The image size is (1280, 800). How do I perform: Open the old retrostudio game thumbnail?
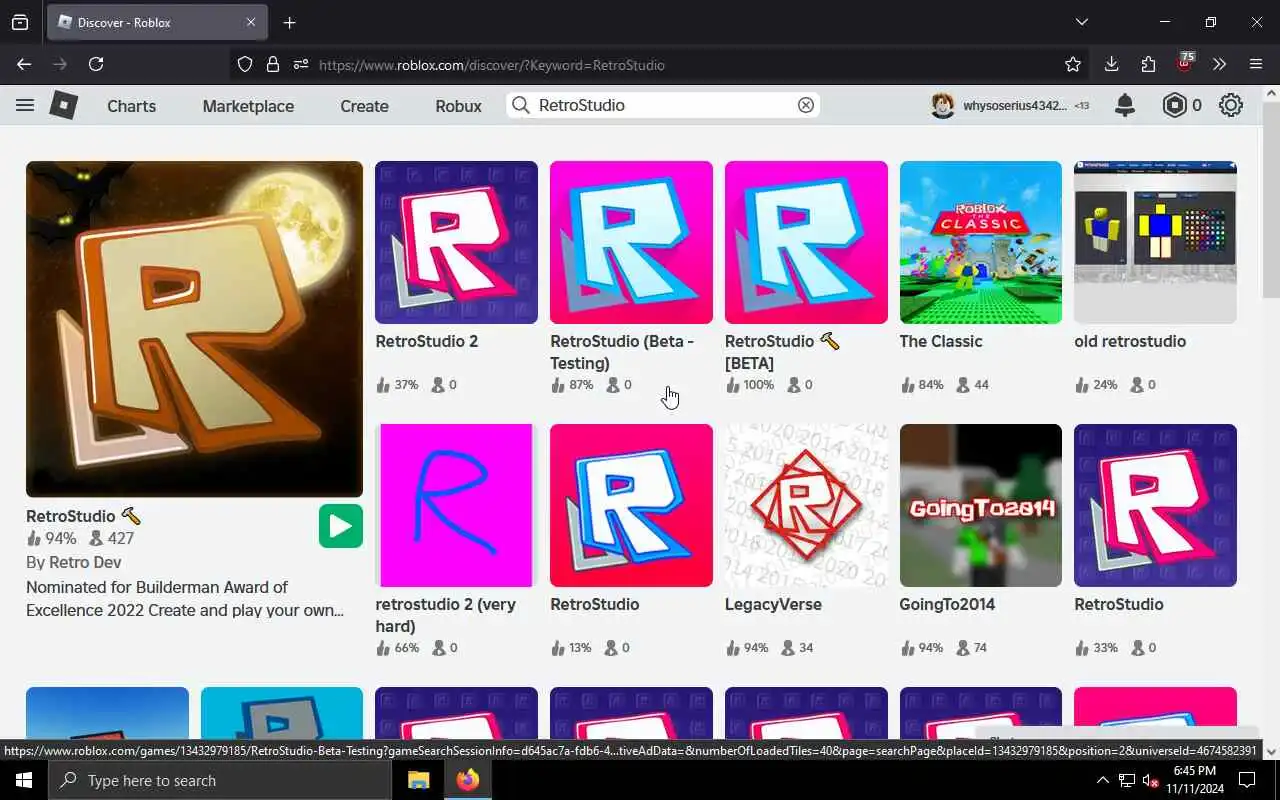[1155, 242]
